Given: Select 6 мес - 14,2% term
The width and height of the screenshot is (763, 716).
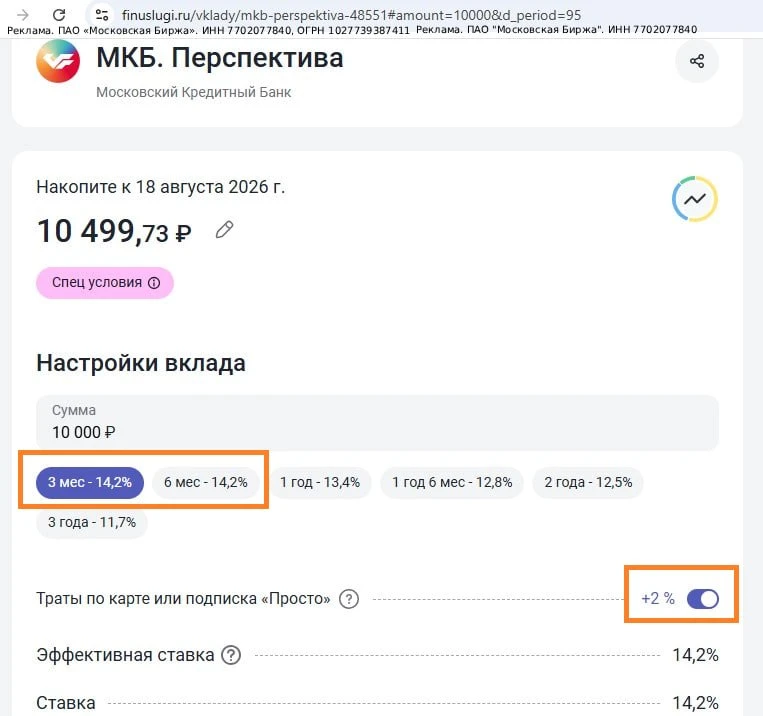Looking at the screenshot, I should point(206,482).
